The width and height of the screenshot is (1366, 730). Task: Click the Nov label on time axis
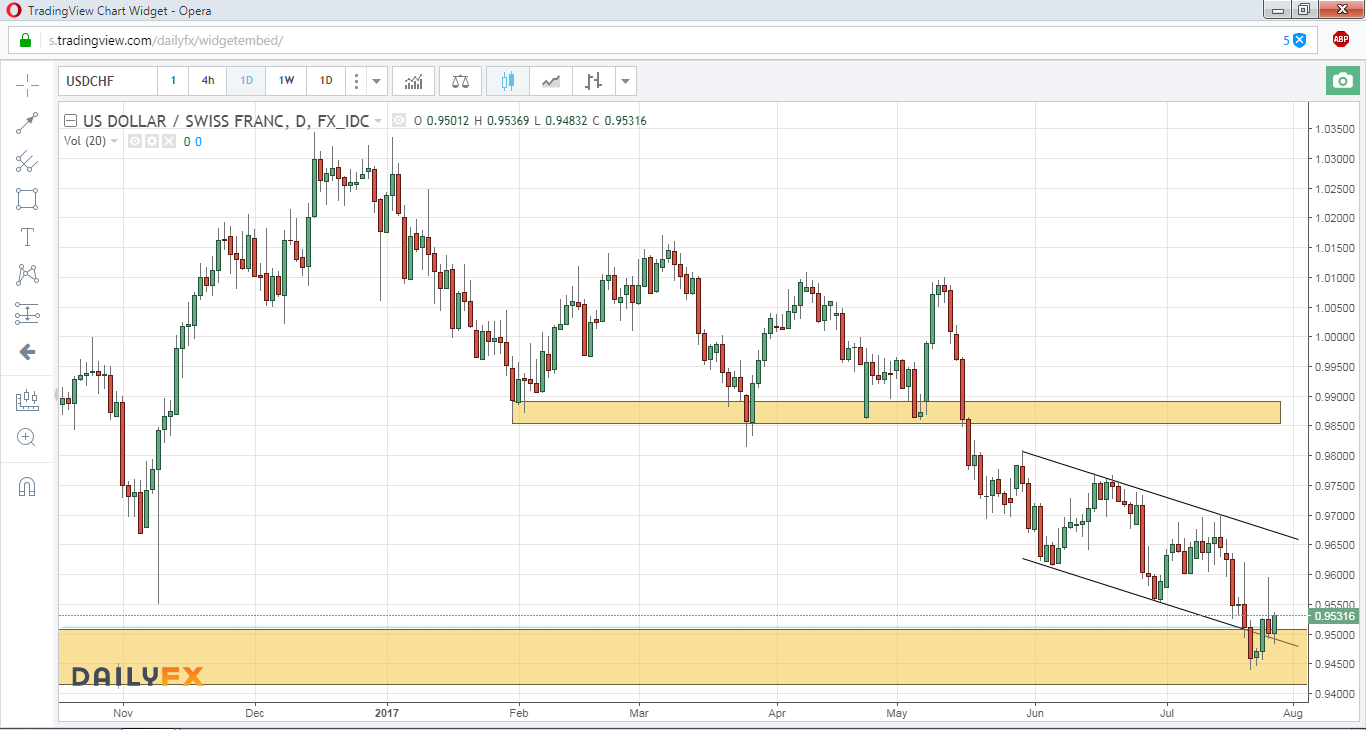pyautogui.click(x=123, y=713)
